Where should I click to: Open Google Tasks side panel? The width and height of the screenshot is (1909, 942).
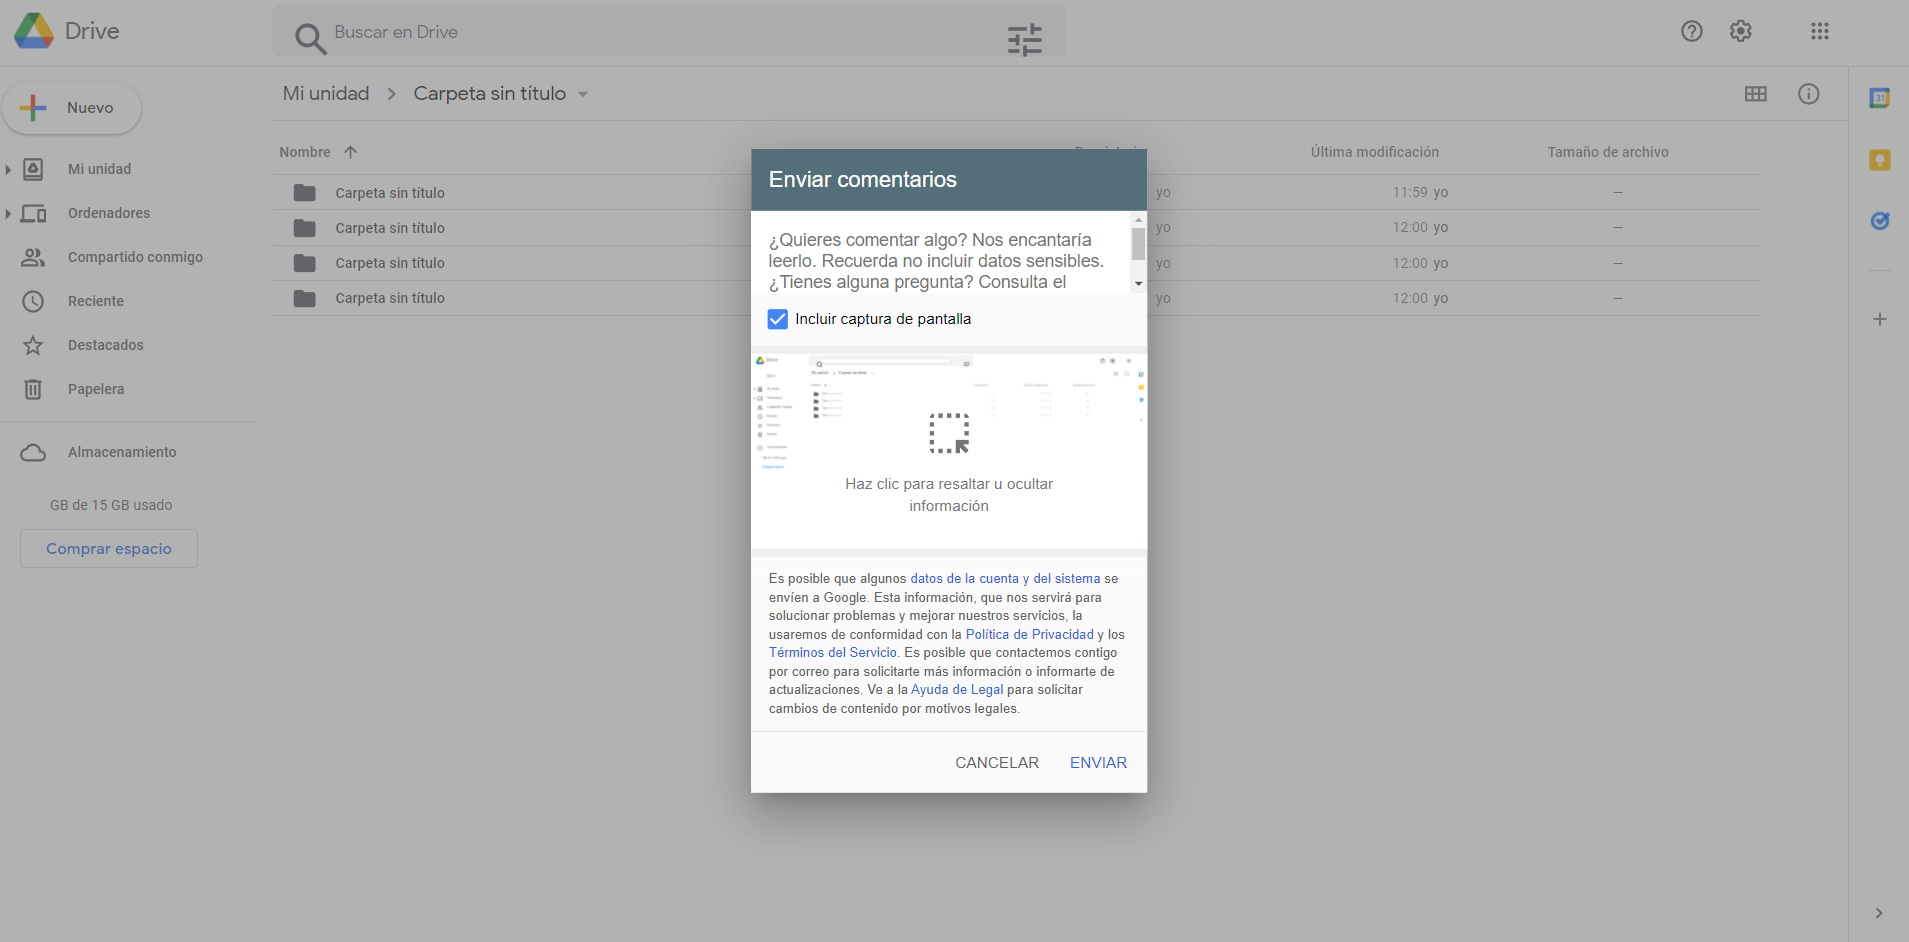(x=1880, y=221)
